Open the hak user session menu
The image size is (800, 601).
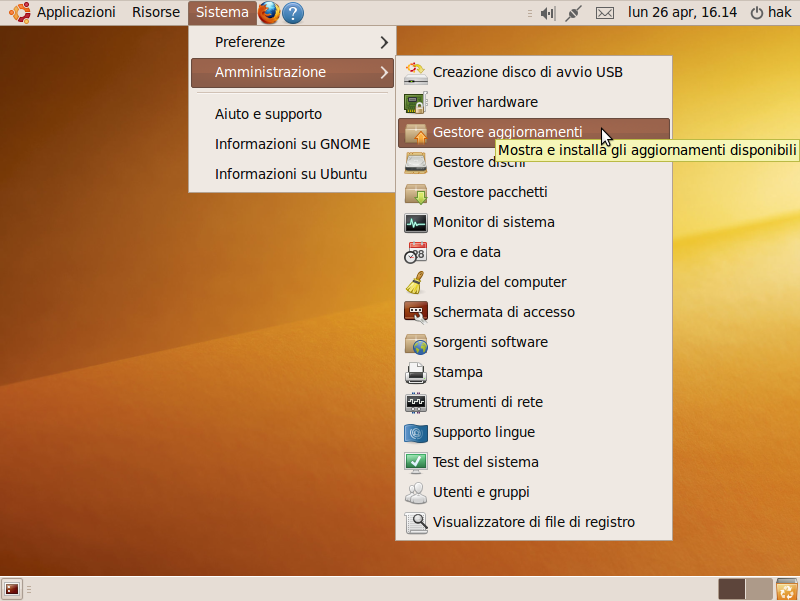(771, 12)
